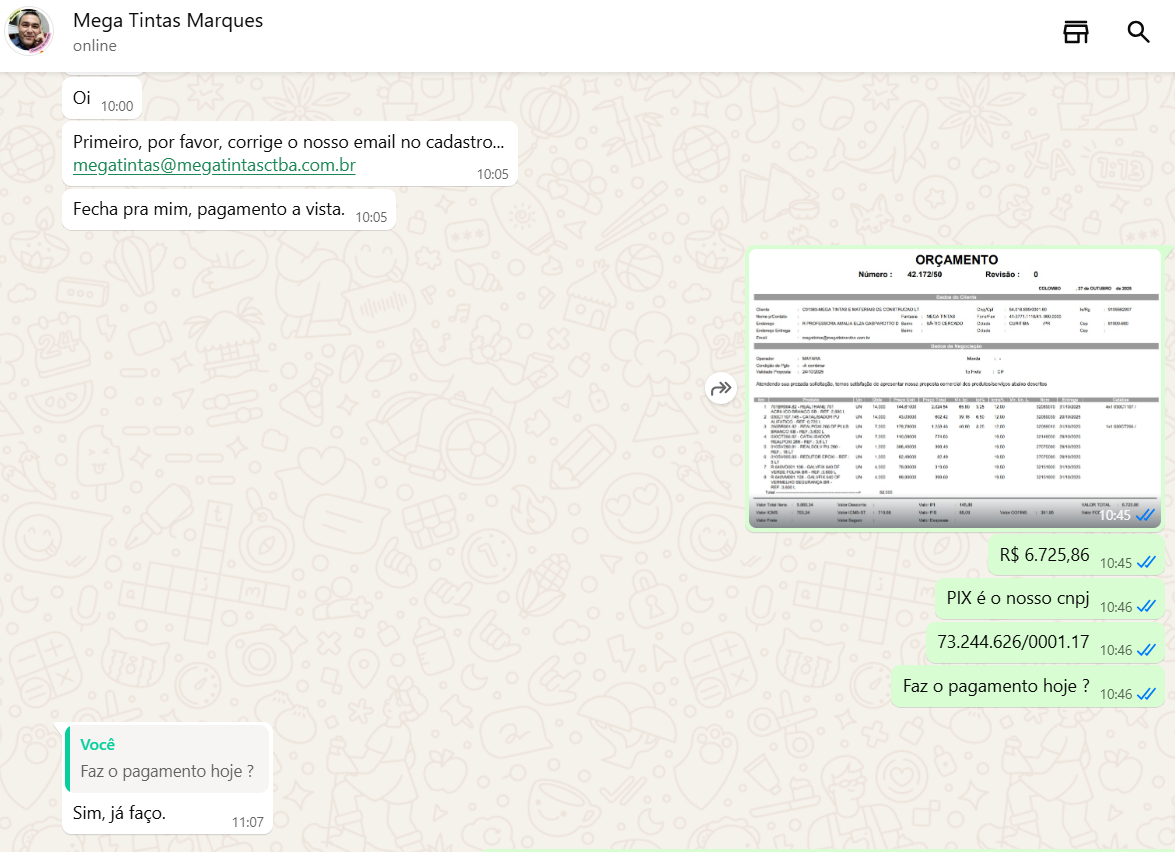Click the forward arrow beside the ORÇAMENTO image

(x=721, y=389)
